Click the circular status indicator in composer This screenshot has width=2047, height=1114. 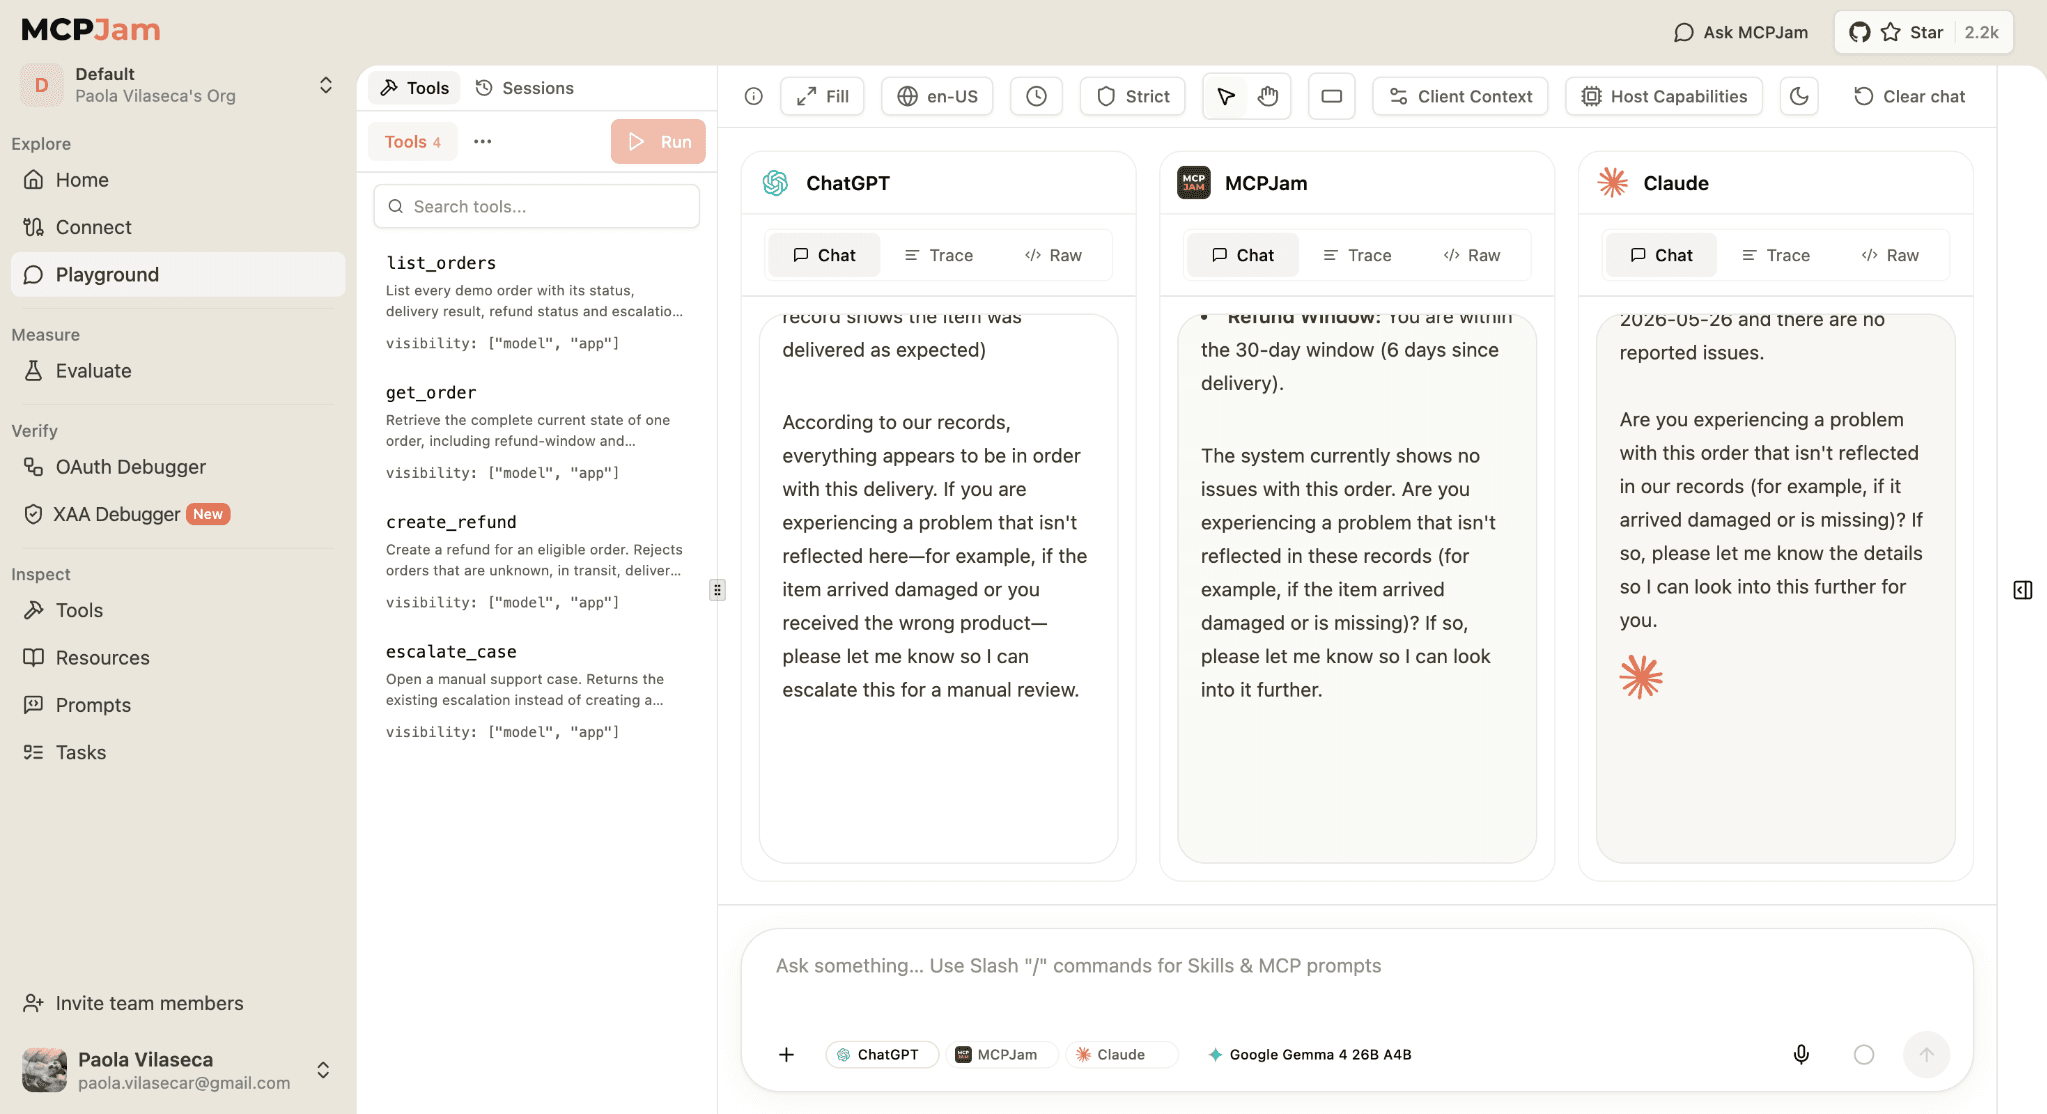[1864, 1054]
